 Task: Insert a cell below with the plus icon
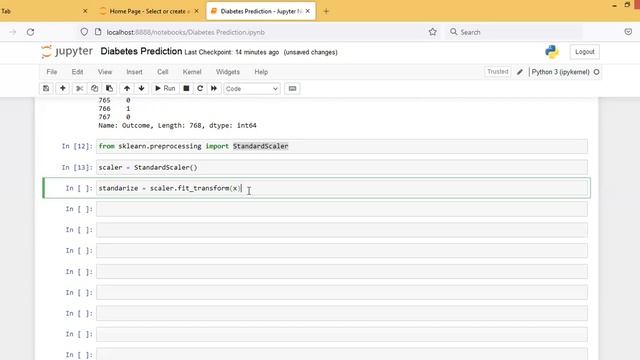coord(62,89)
